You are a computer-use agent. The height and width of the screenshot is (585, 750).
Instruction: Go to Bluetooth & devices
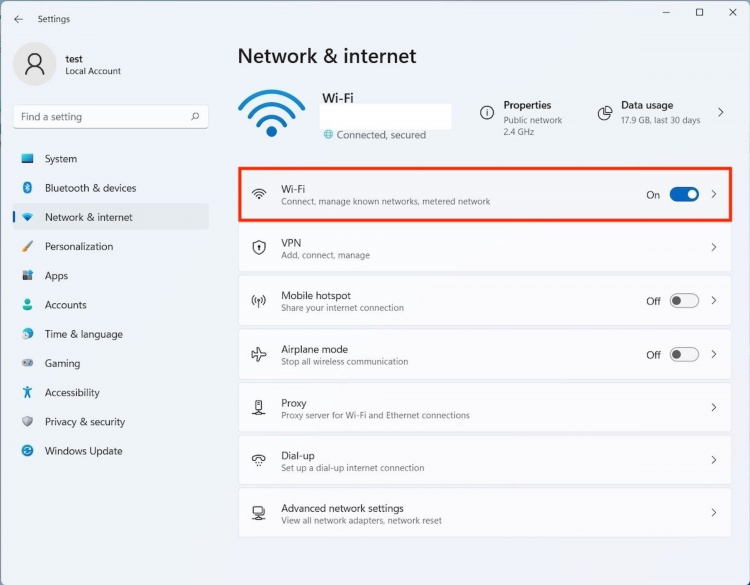click(111, 188)
